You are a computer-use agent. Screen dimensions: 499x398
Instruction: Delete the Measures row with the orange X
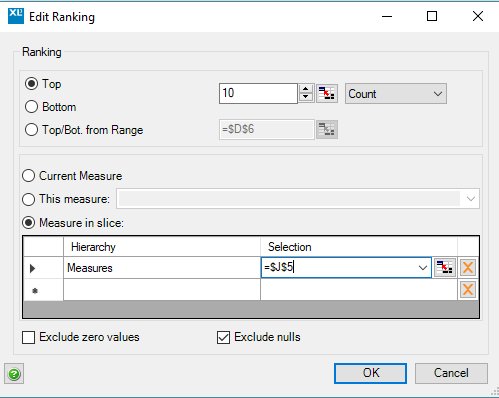coord(468,267)
